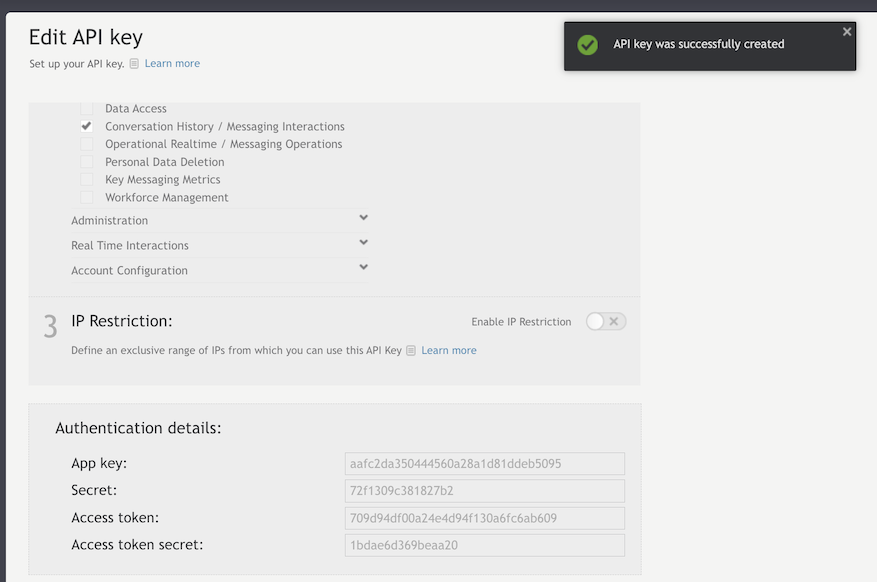Enable Operational Realtime / Messaging Operations checkbox

point(87,144)
